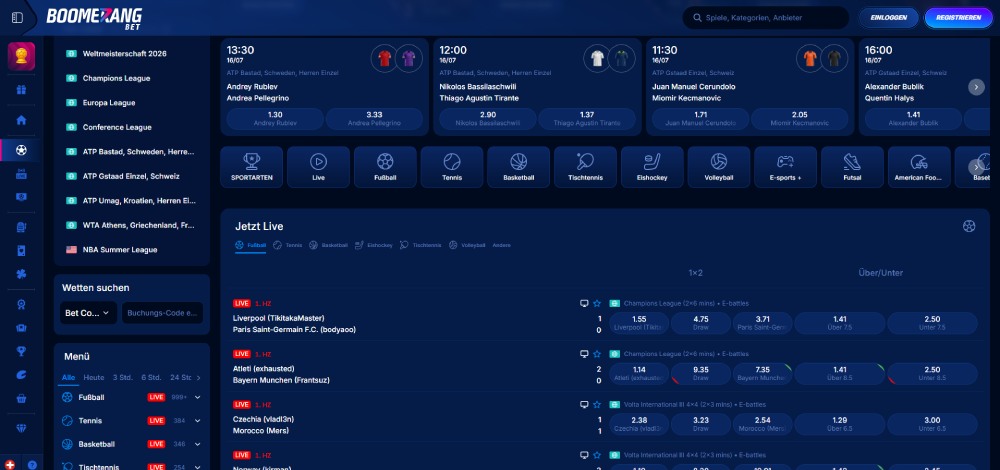
Task: Pick Unter 6.5 at 3.00 odds
Action: (932, 424)
